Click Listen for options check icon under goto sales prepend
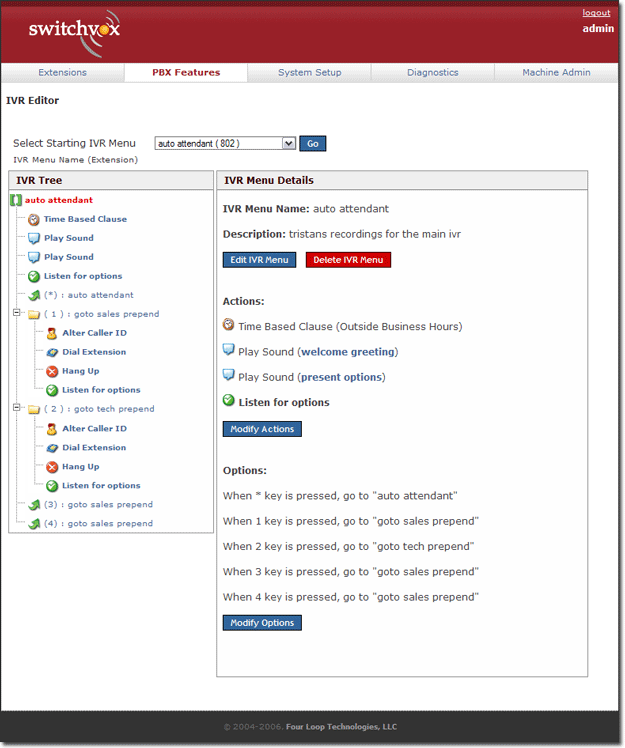The image size is (625, 748). (x=52, y=391)
